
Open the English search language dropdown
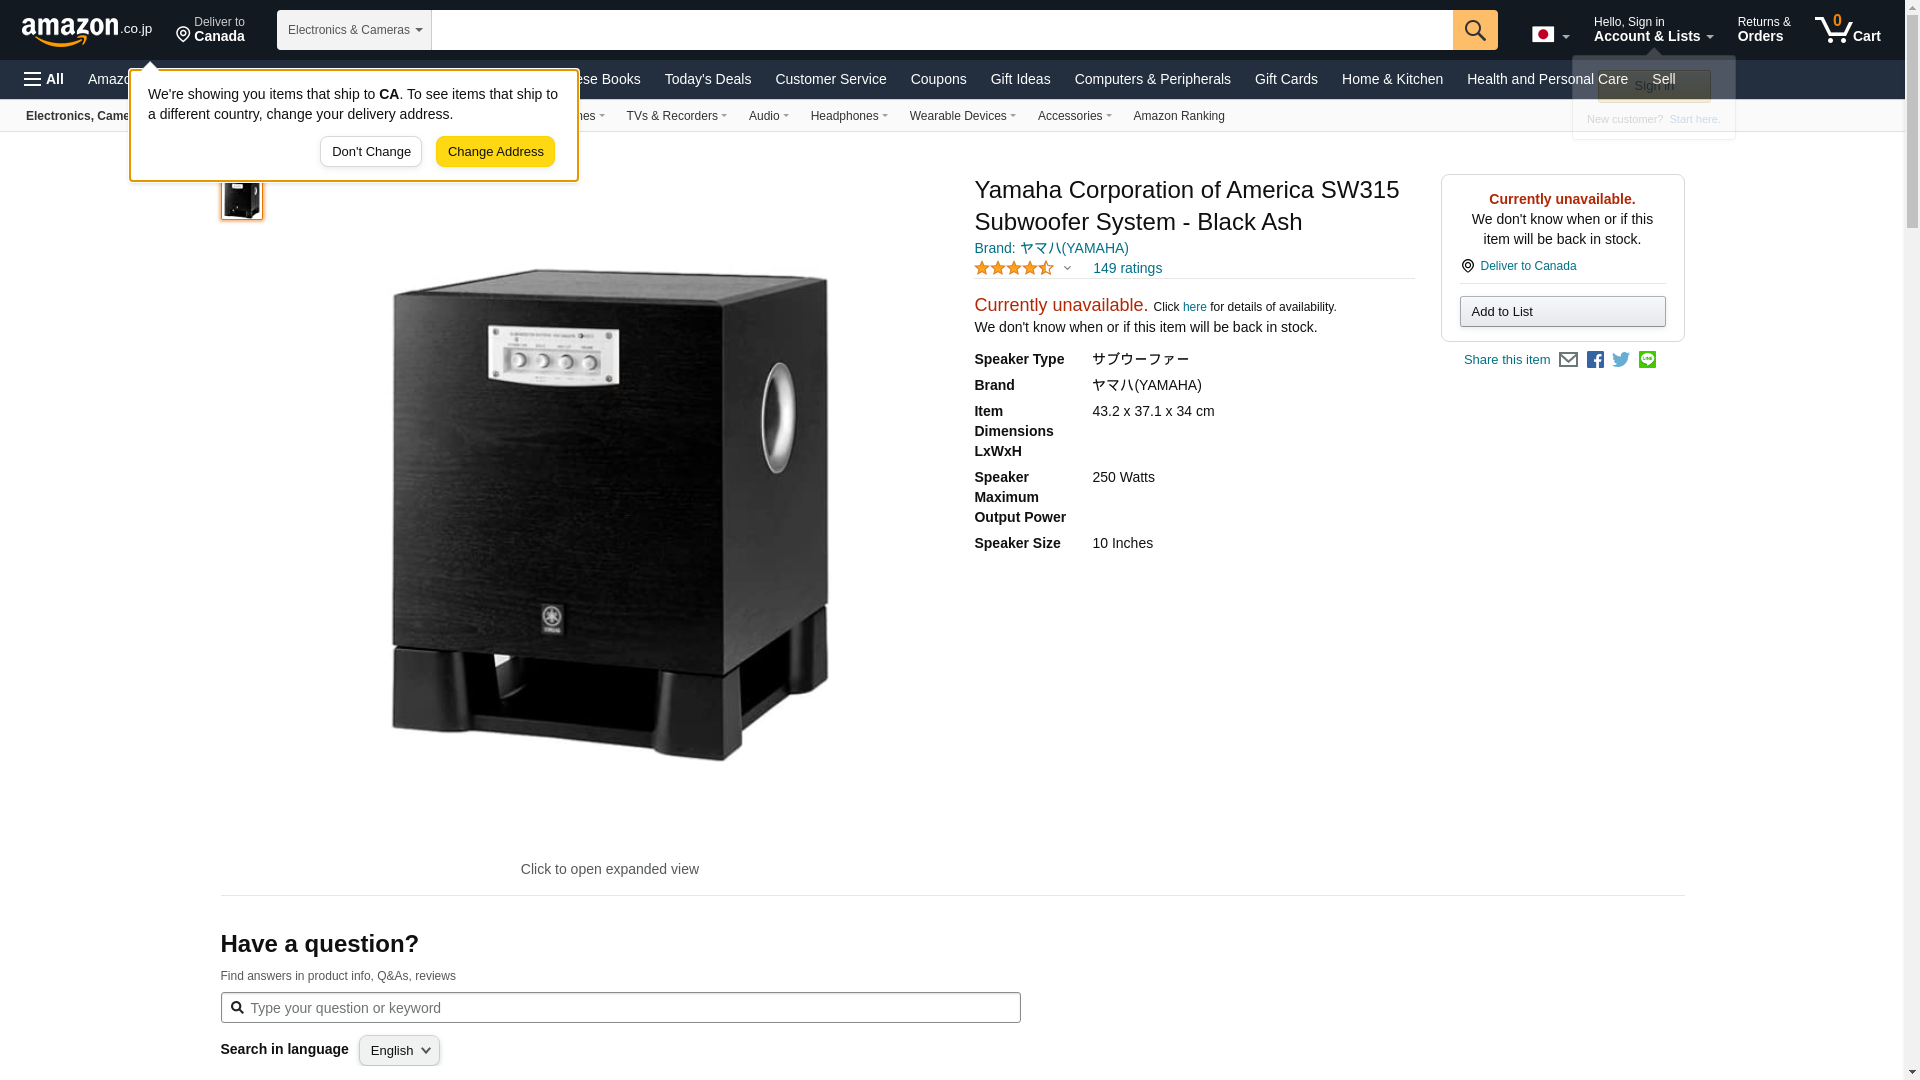pyautogui.click(x=399, y=1050)
